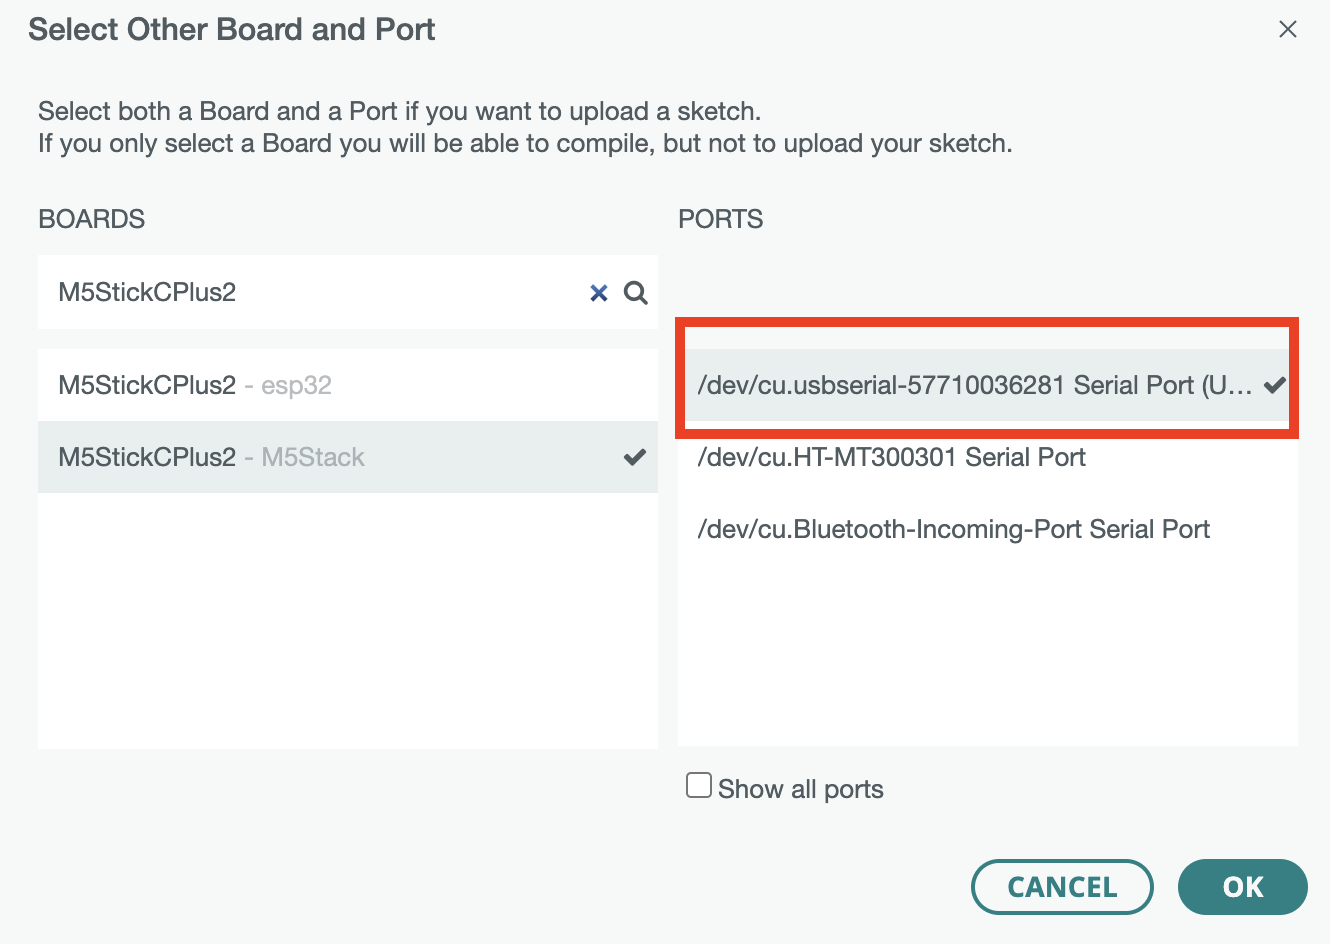Choose the usbserial-57710036281 serial port
The height and width of the screenshot is (944, 1330).
point(974,385)
